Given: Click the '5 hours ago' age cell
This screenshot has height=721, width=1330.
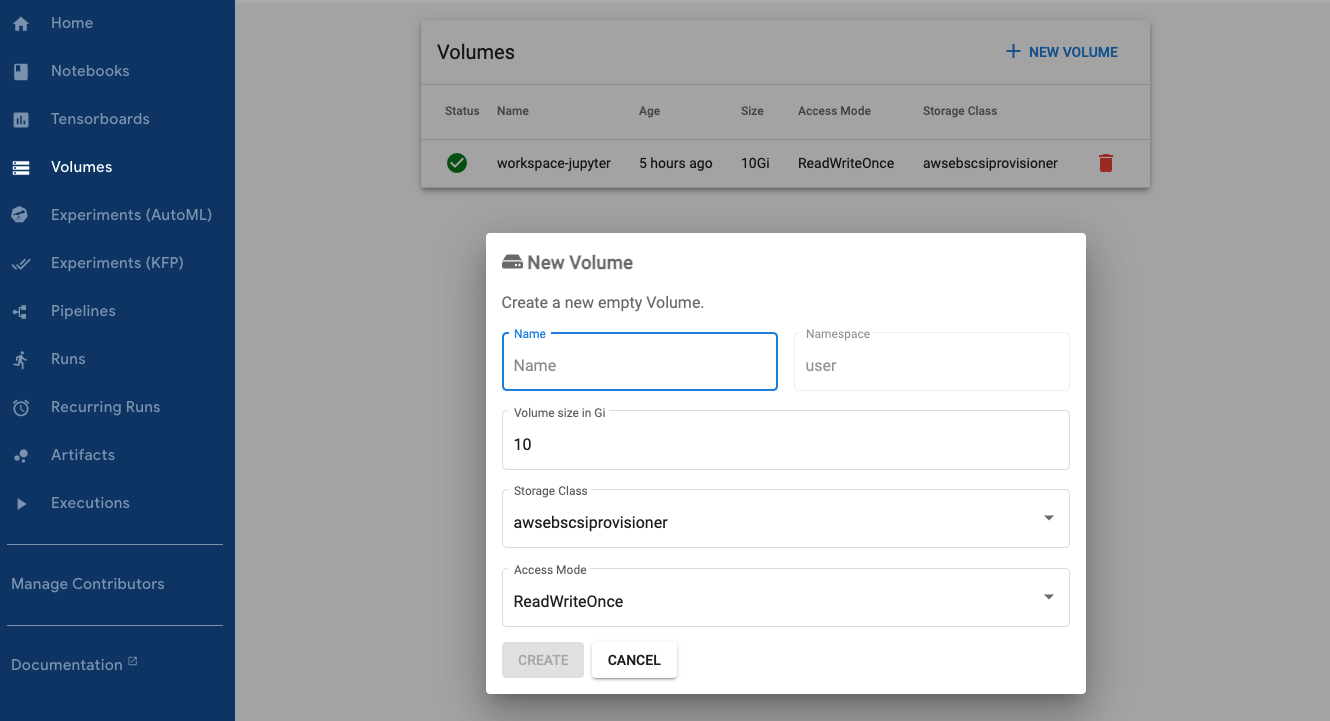Looking at the screenshot, I should [x=676, y=163].
